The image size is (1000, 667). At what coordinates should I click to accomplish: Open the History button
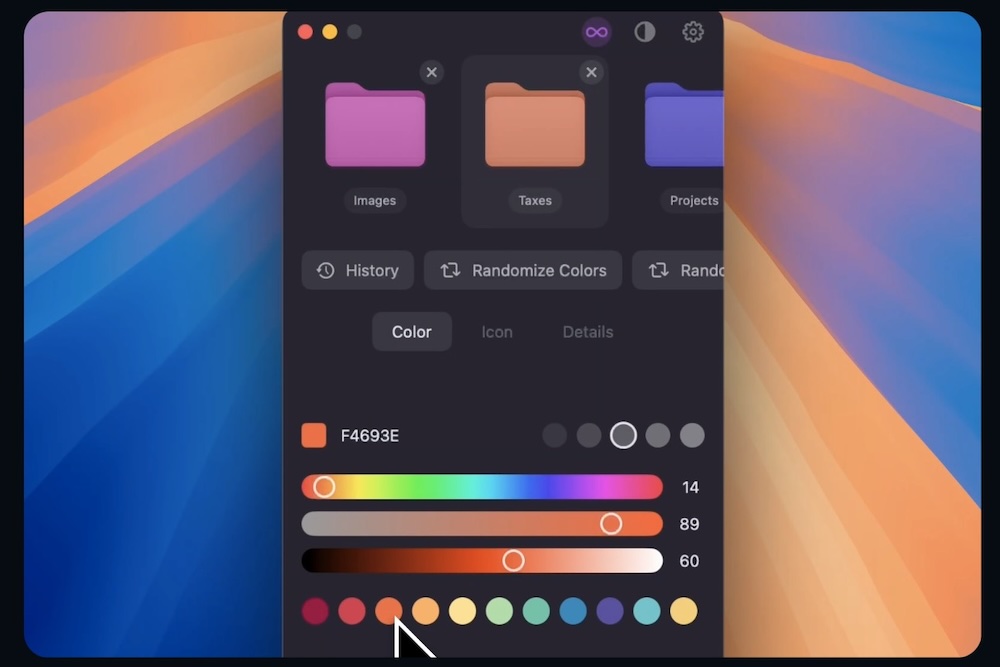[x=358, y=270]
